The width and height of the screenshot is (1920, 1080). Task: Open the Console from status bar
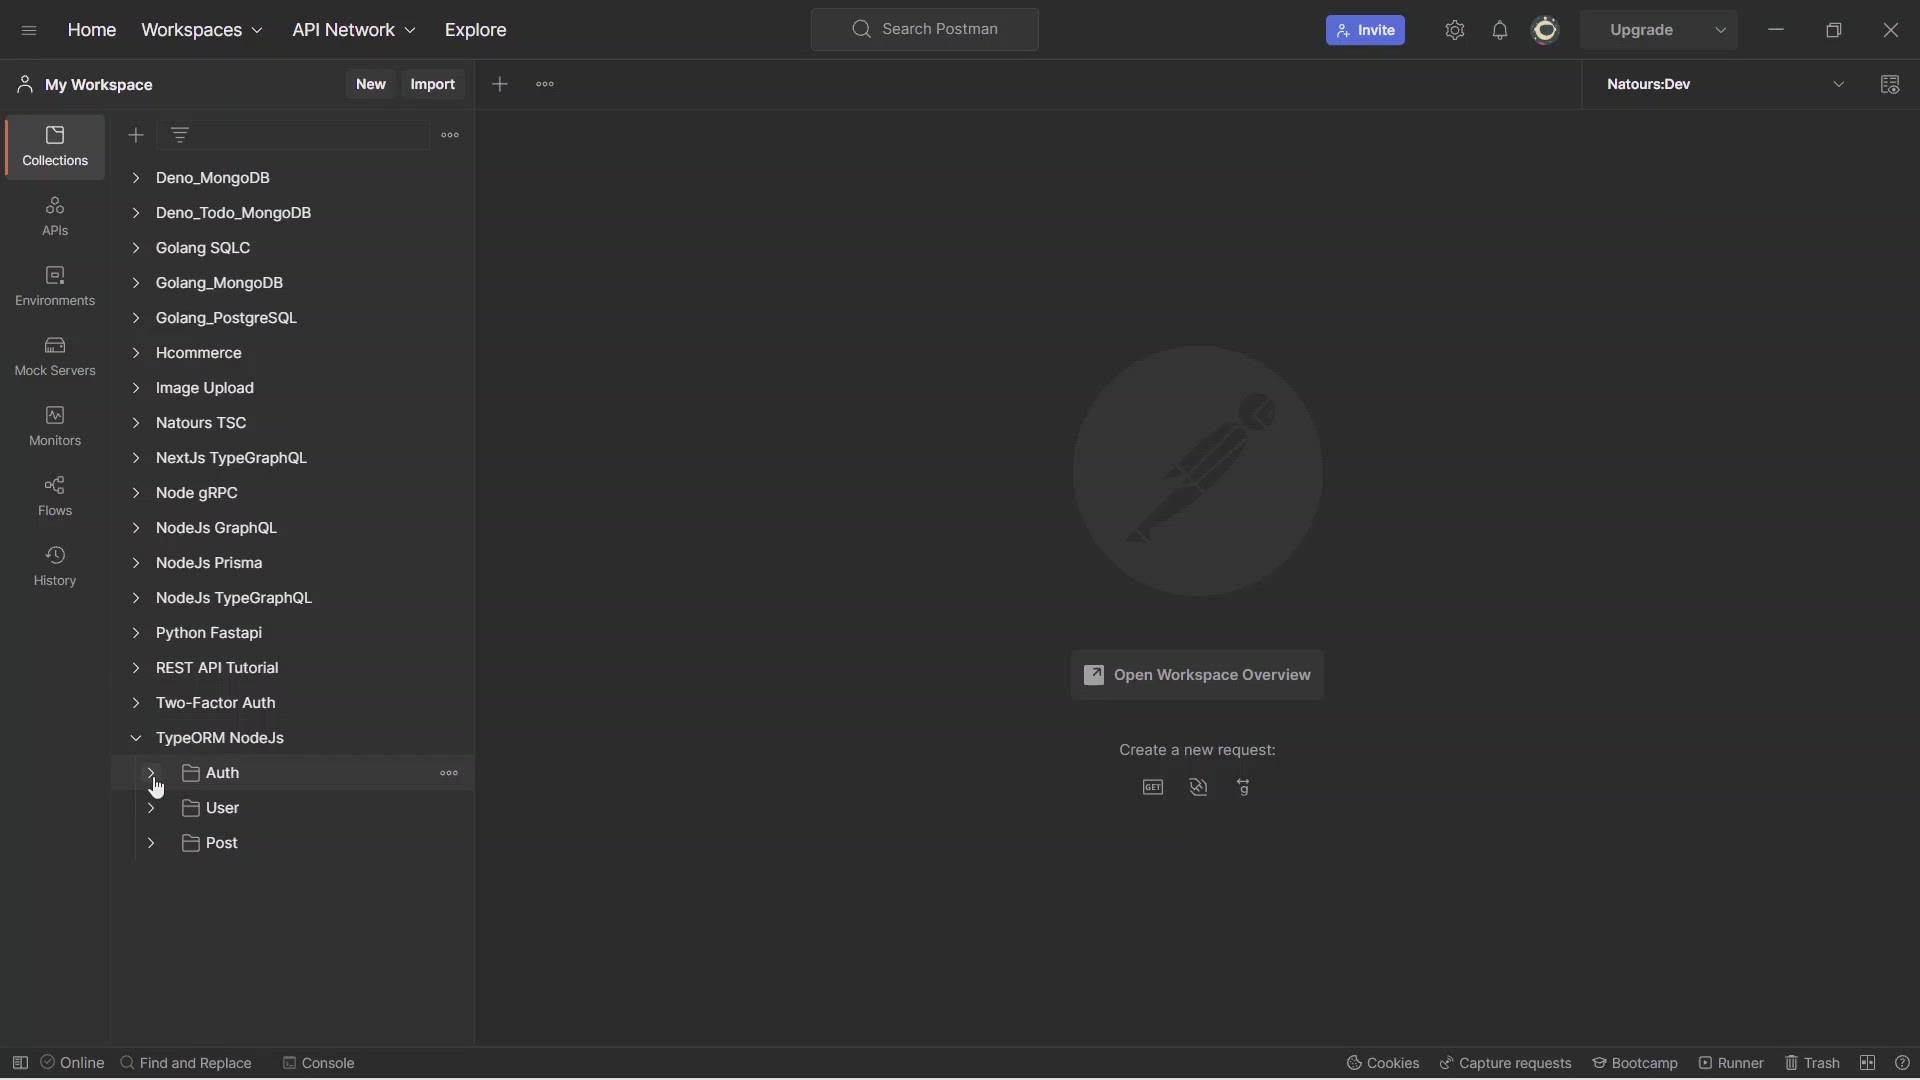tap(319, 1063)
